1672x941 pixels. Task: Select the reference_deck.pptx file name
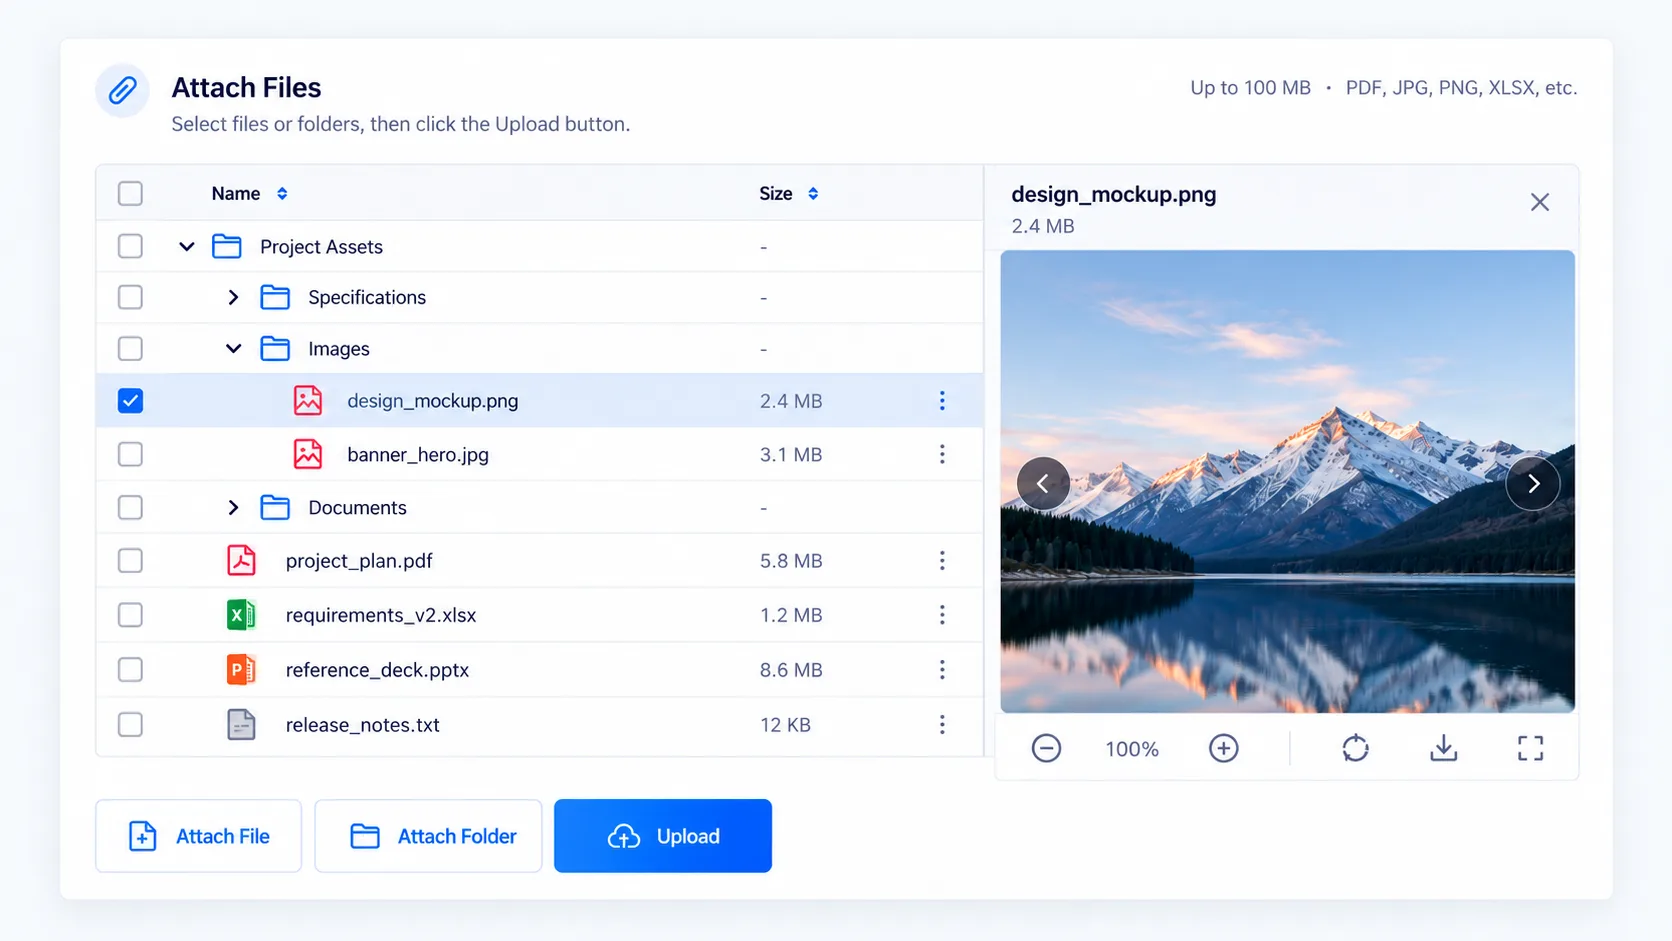click(377, 669)
